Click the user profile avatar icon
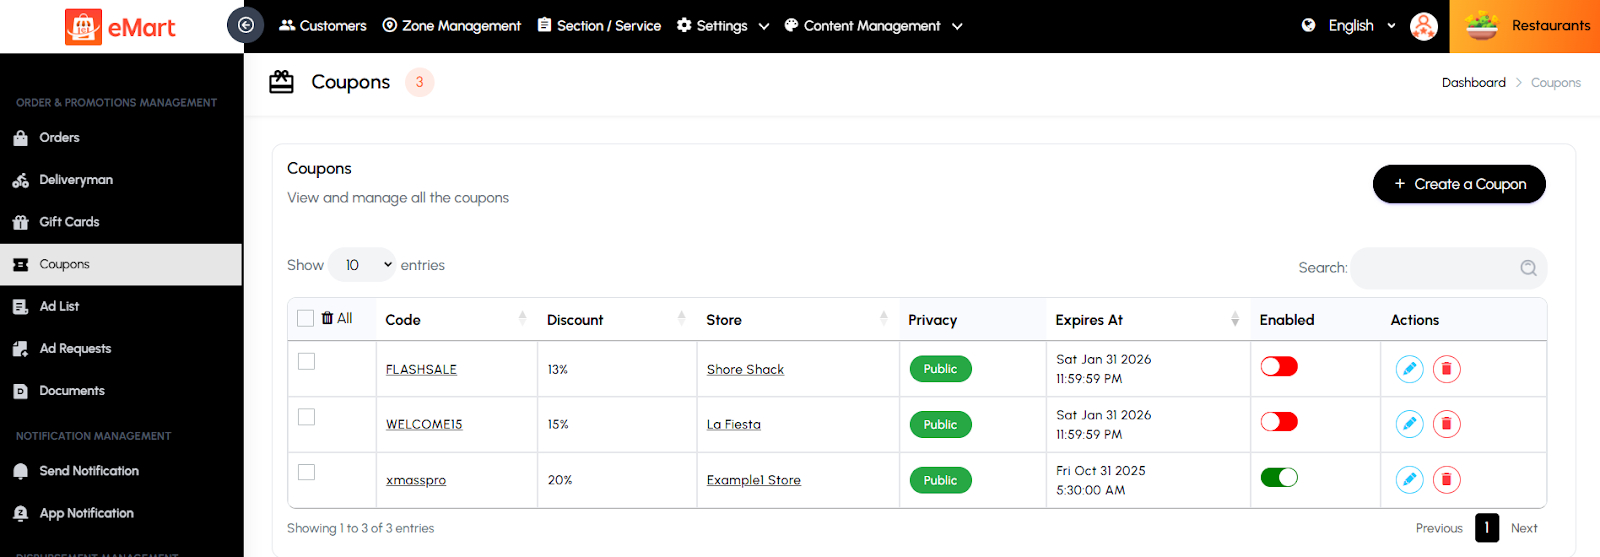The width and height of the screenshot is (1600, 557). click(x=1423, y=26)
